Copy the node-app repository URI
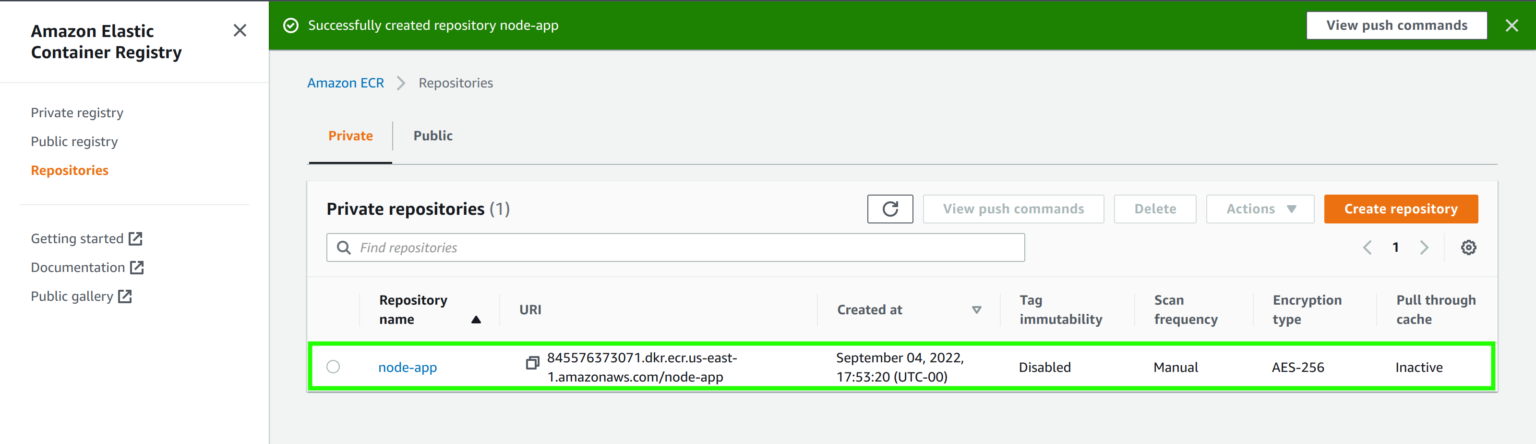This screenshot has height=444, width=1536. pyautogui.click(x=533, y=363)
